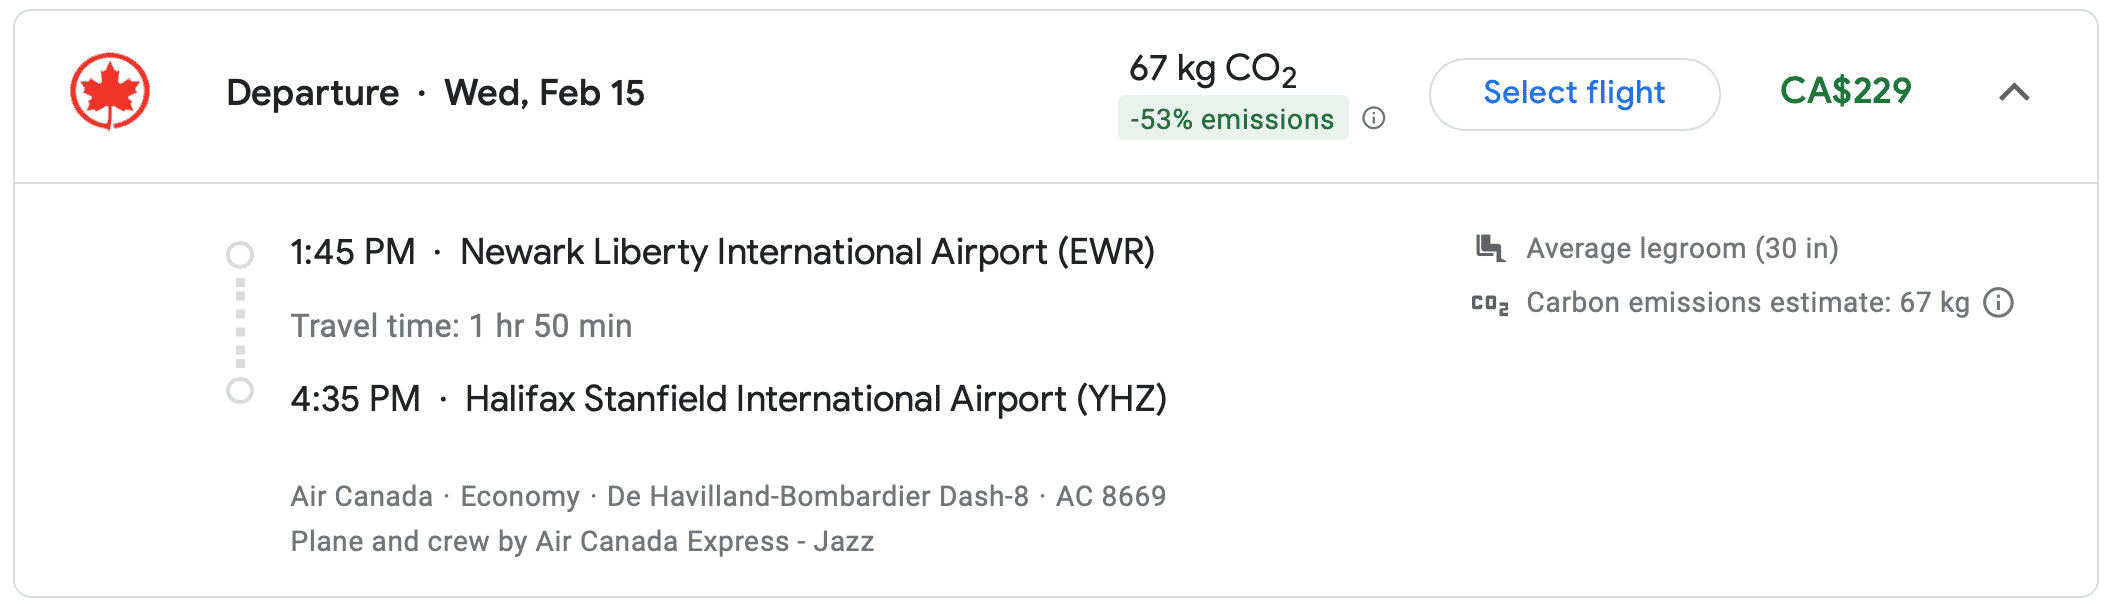Collapse the flight details with the chevron

(x=2014, y=93)
